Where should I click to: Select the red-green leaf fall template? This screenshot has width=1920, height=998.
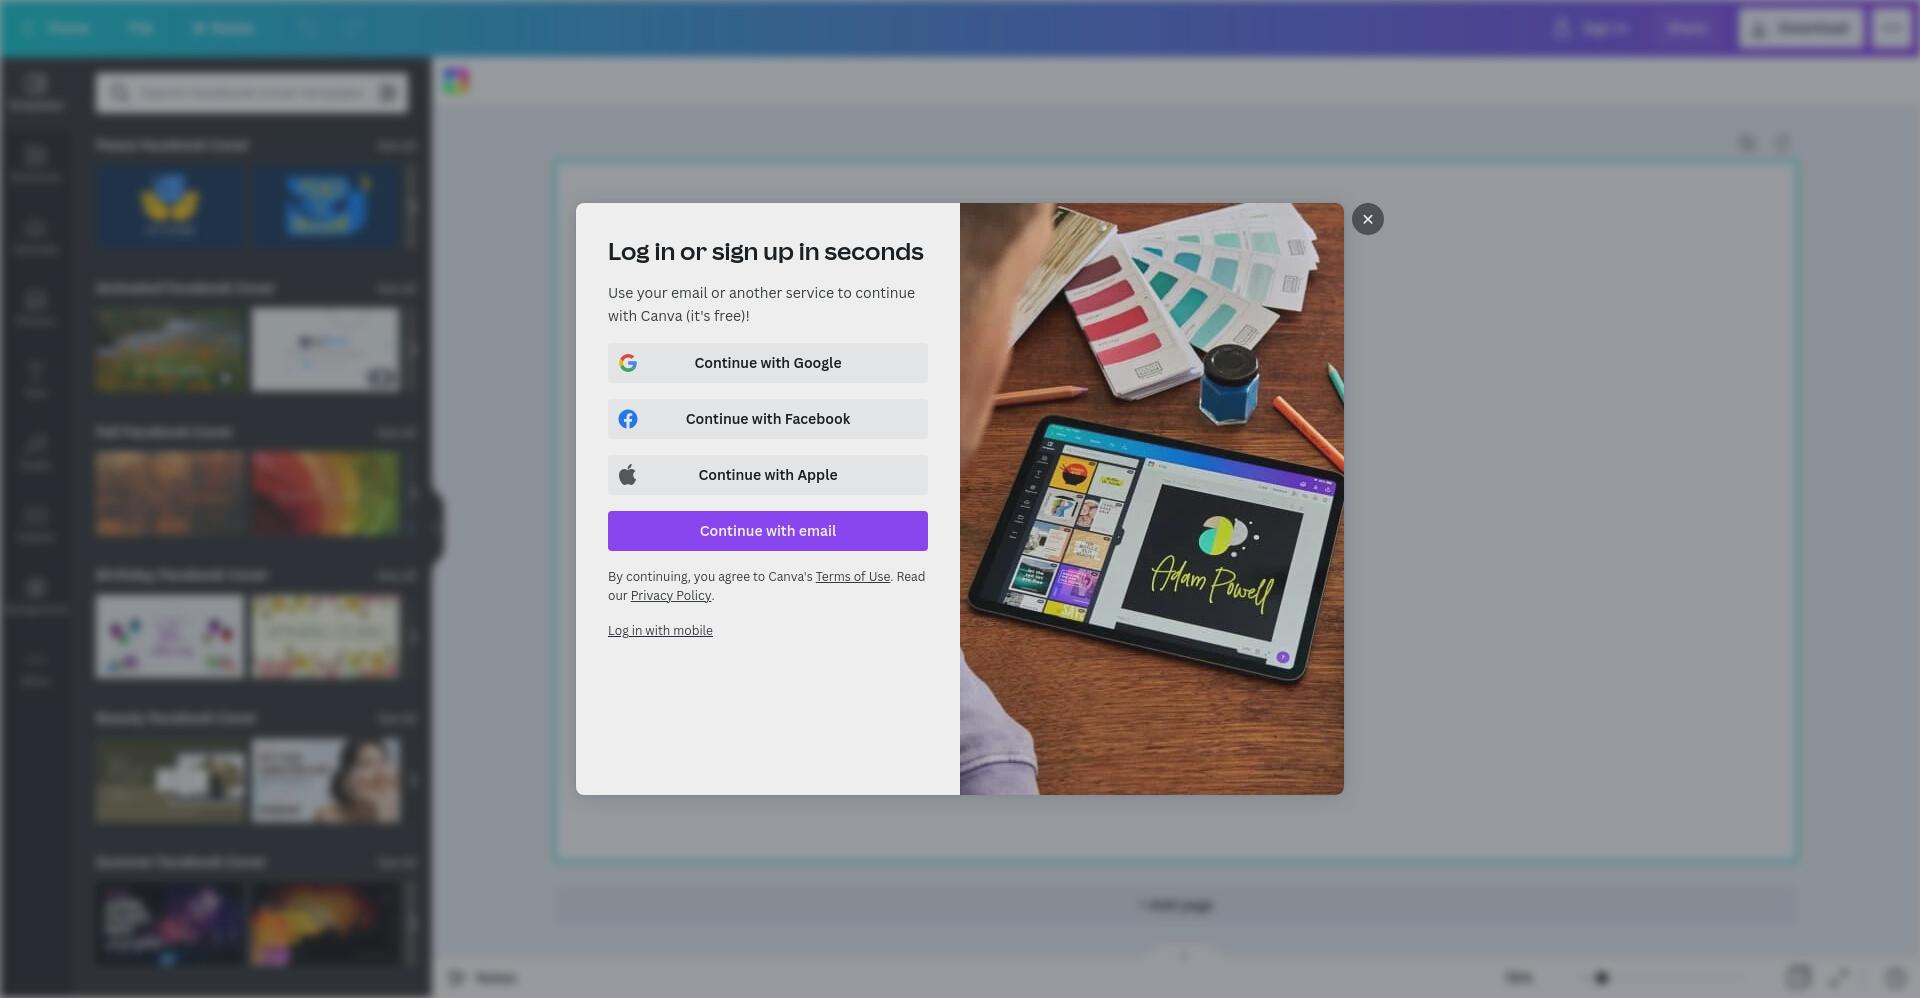click(326, 493)
